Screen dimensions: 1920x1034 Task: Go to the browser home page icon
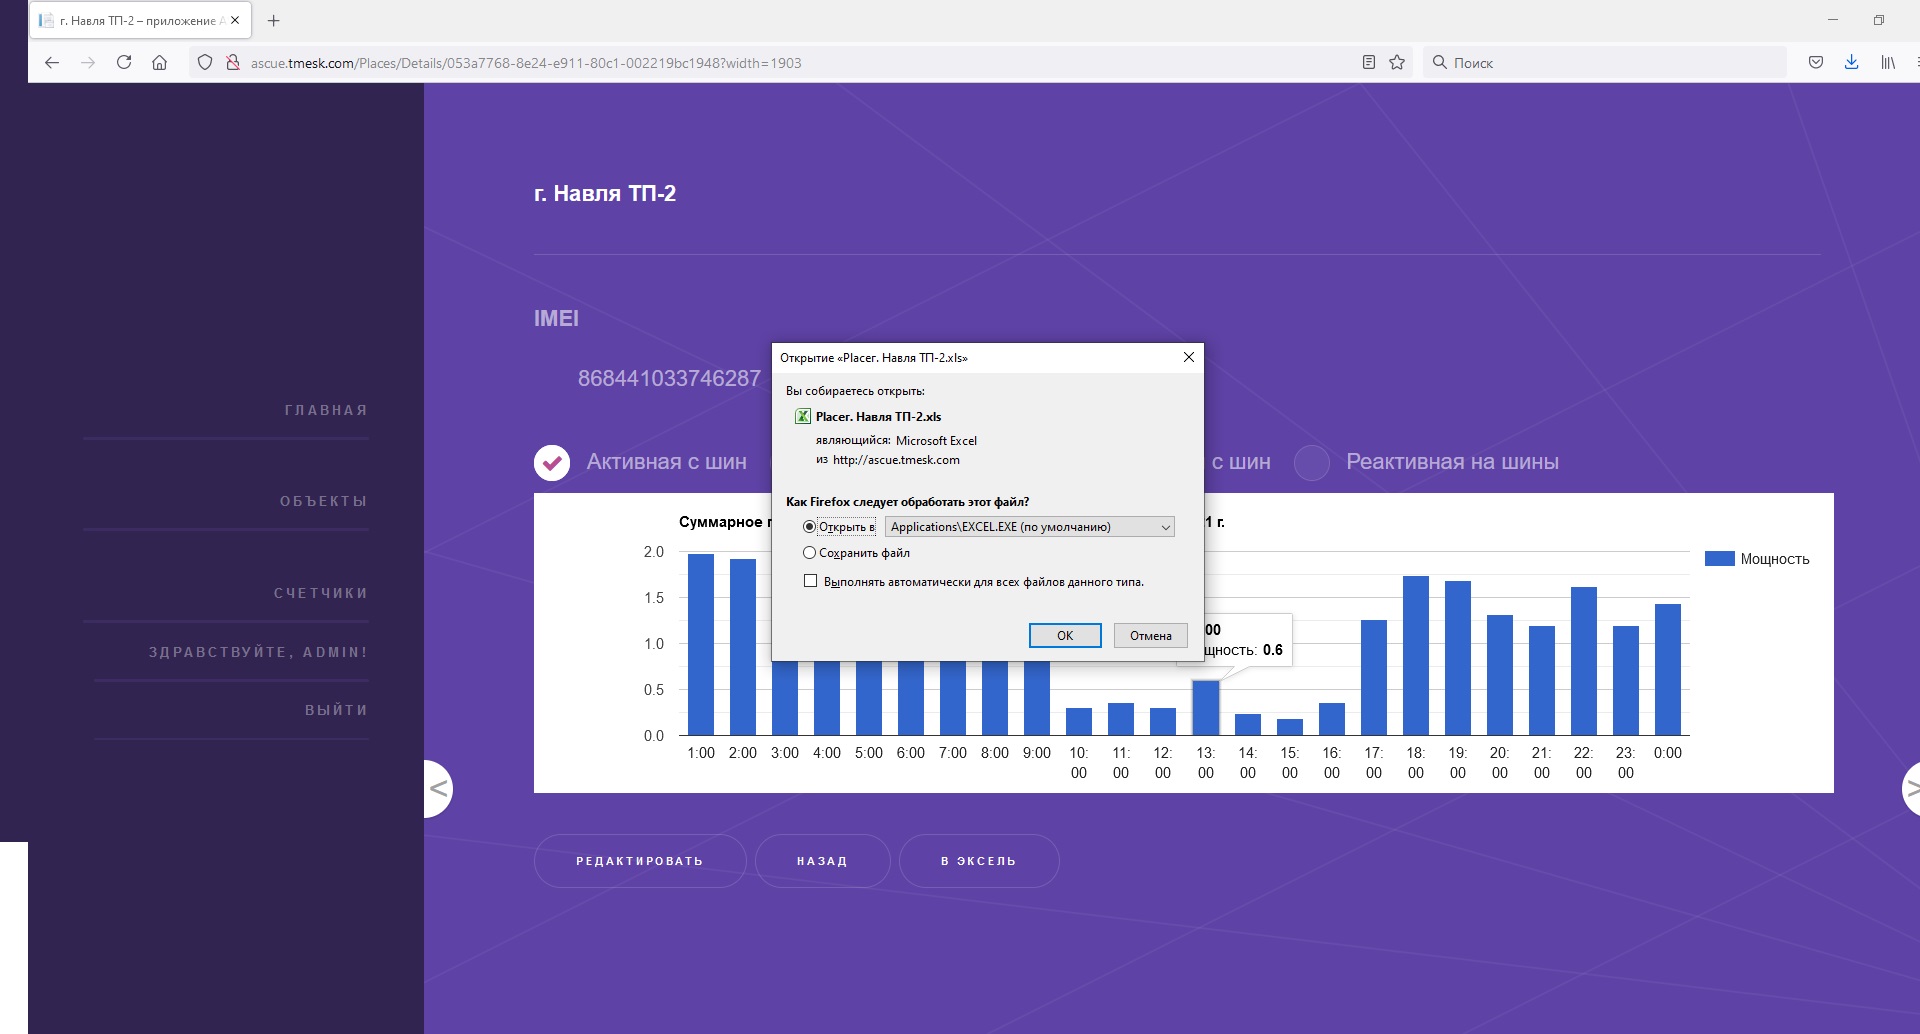click(159, 62)
